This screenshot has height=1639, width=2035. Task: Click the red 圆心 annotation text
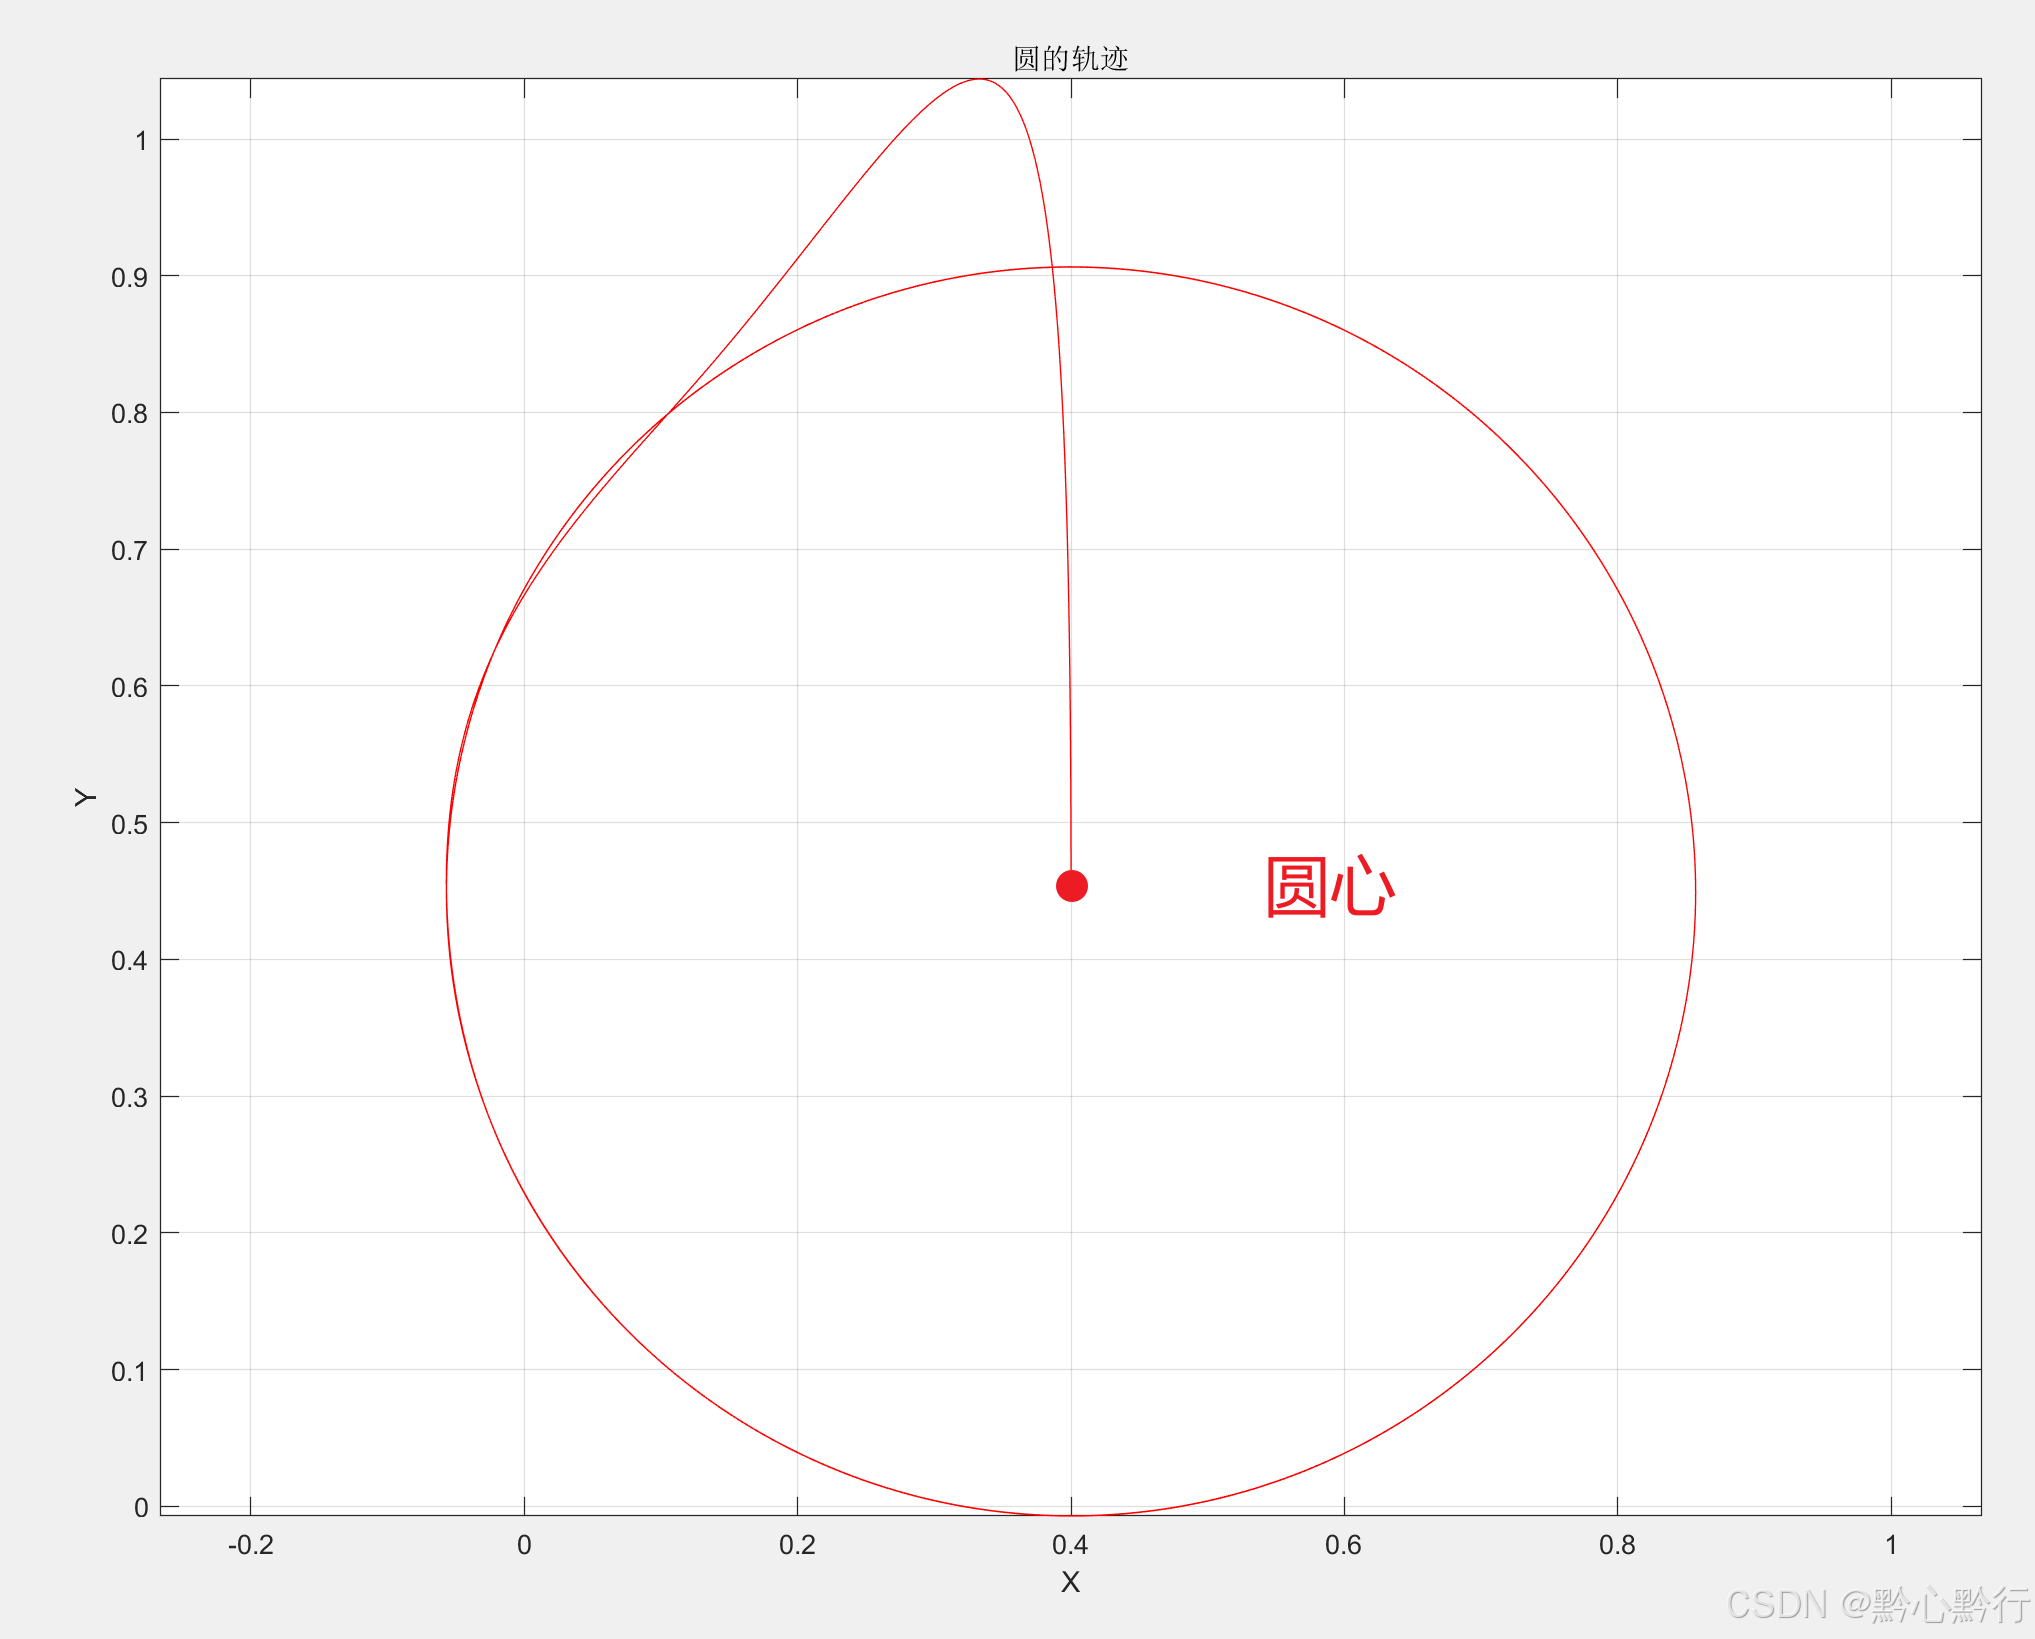tap(1329, 887)
